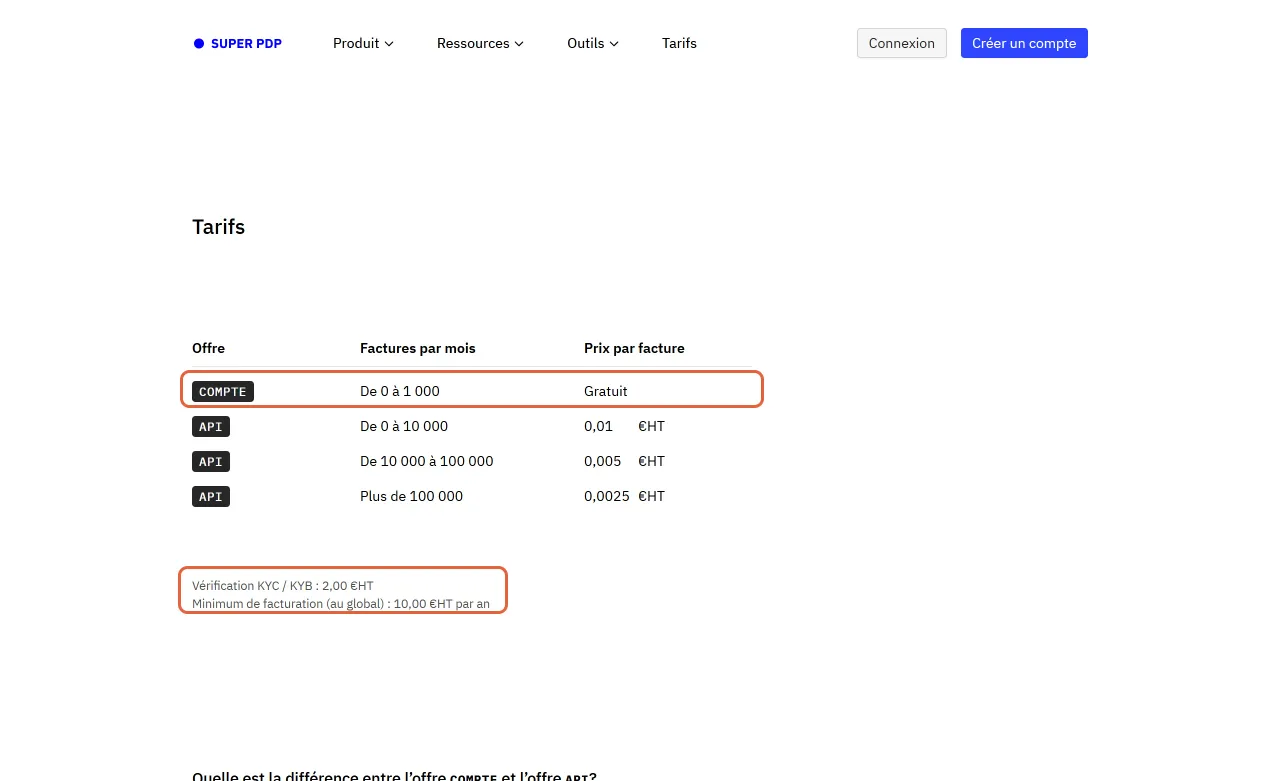Click the Factures par mois column header
The image size is (1280, 781).
coord(418,348)
